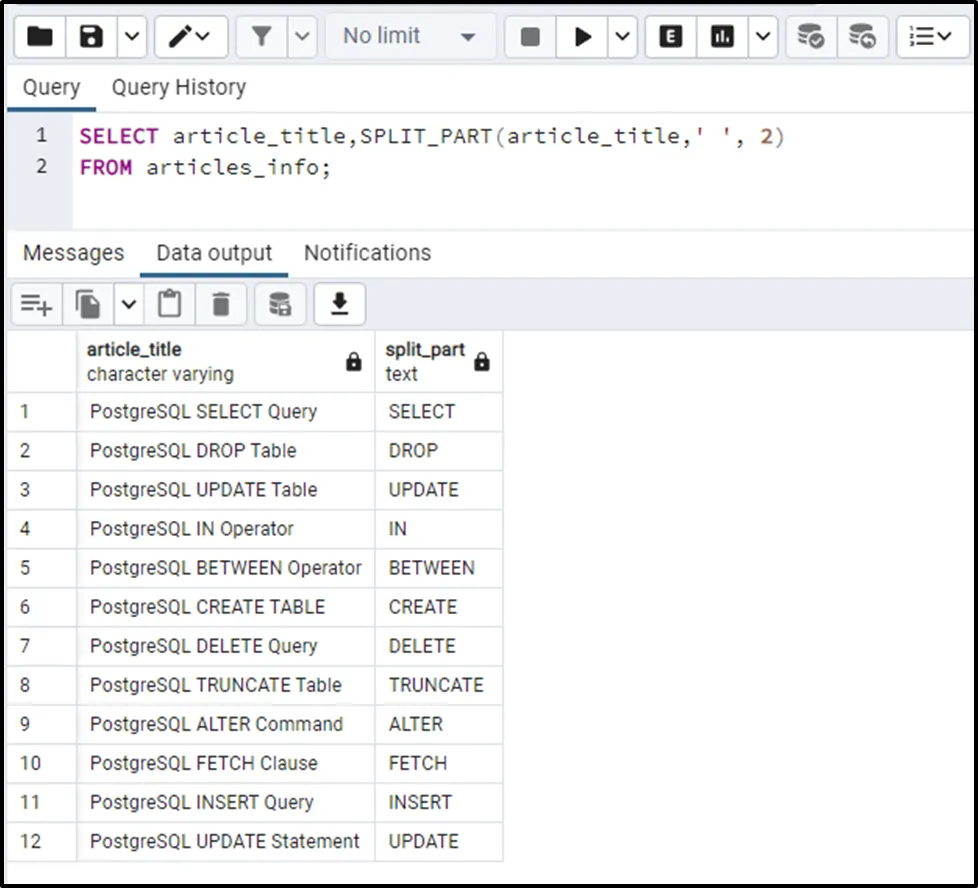Click the Save File floppy icon
978x888 pixels.
tap(92, 37)
